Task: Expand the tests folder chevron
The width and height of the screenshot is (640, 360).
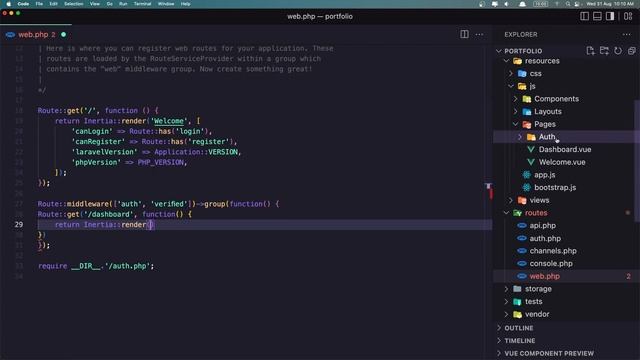Action: point(507,302)
